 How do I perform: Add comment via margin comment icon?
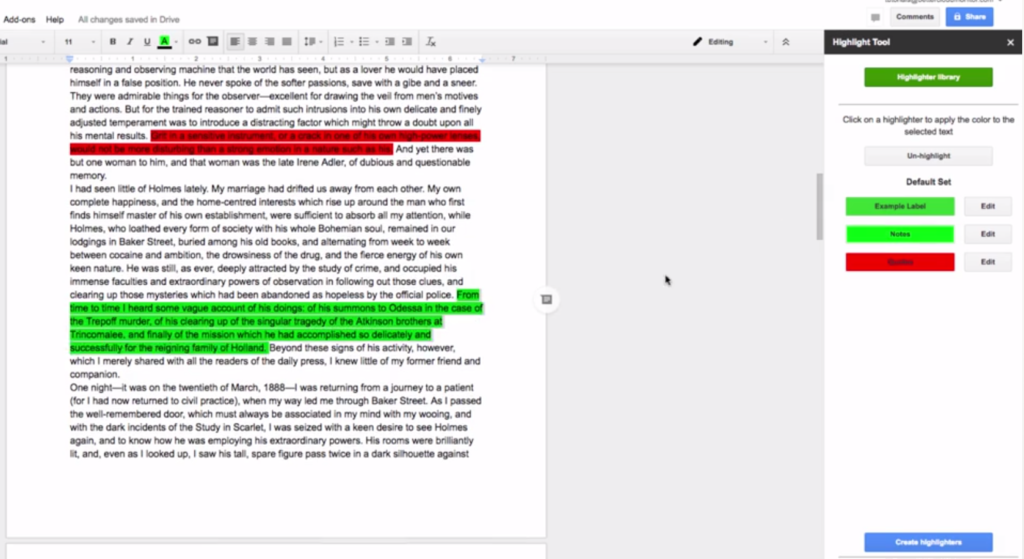(x=547, y=300)
